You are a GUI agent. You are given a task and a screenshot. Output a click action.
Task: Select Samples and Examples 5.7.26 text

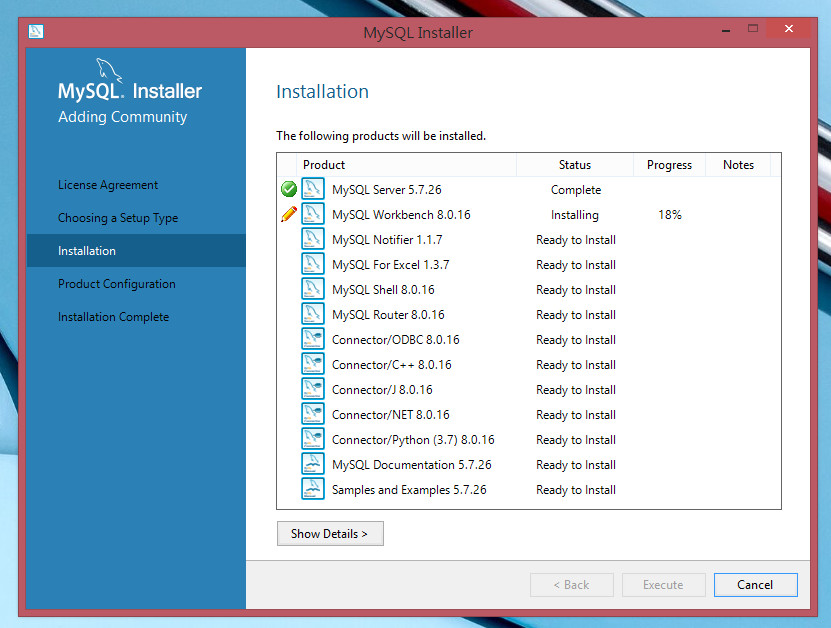tap(409, 490)
